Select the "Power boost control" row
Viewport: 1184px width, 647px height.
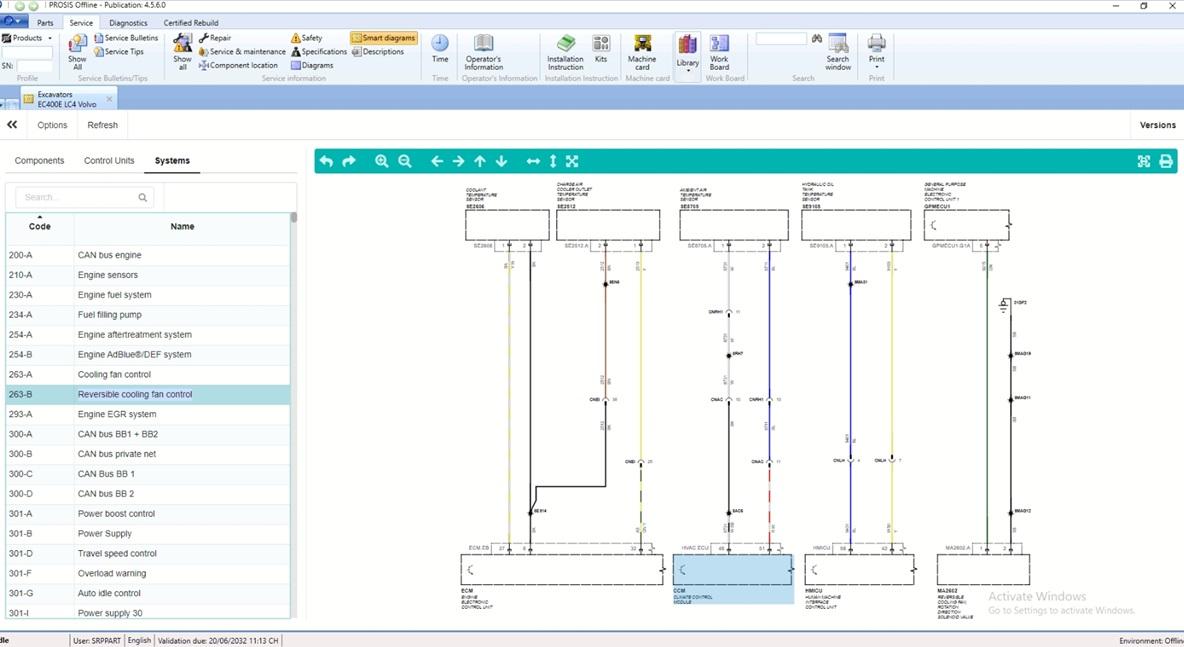(x=148, y=513)
